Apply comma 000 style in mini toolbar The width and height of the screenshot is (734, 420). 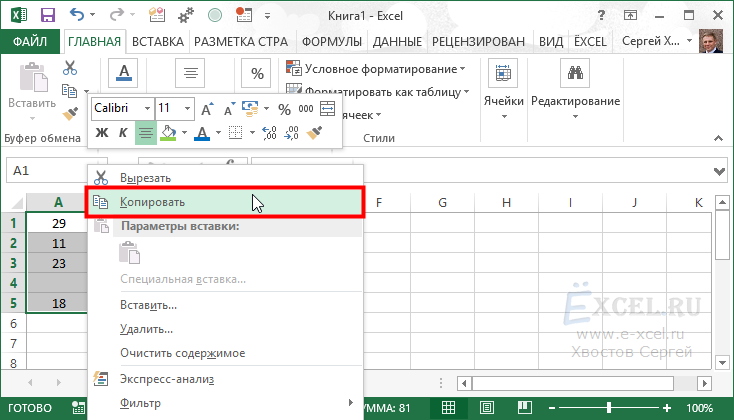point(306,109)
